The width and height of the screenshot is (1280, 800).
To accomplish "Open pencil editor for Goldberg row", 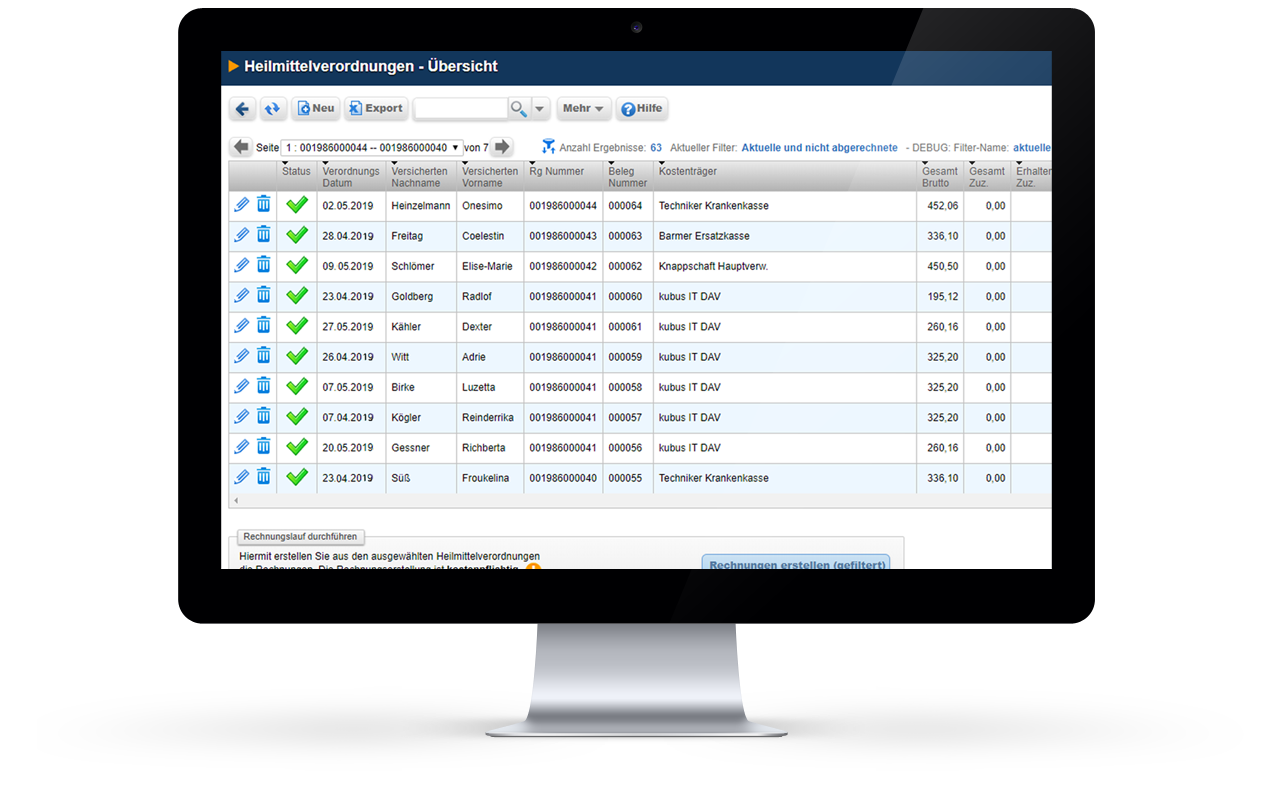I will (241, 296).
